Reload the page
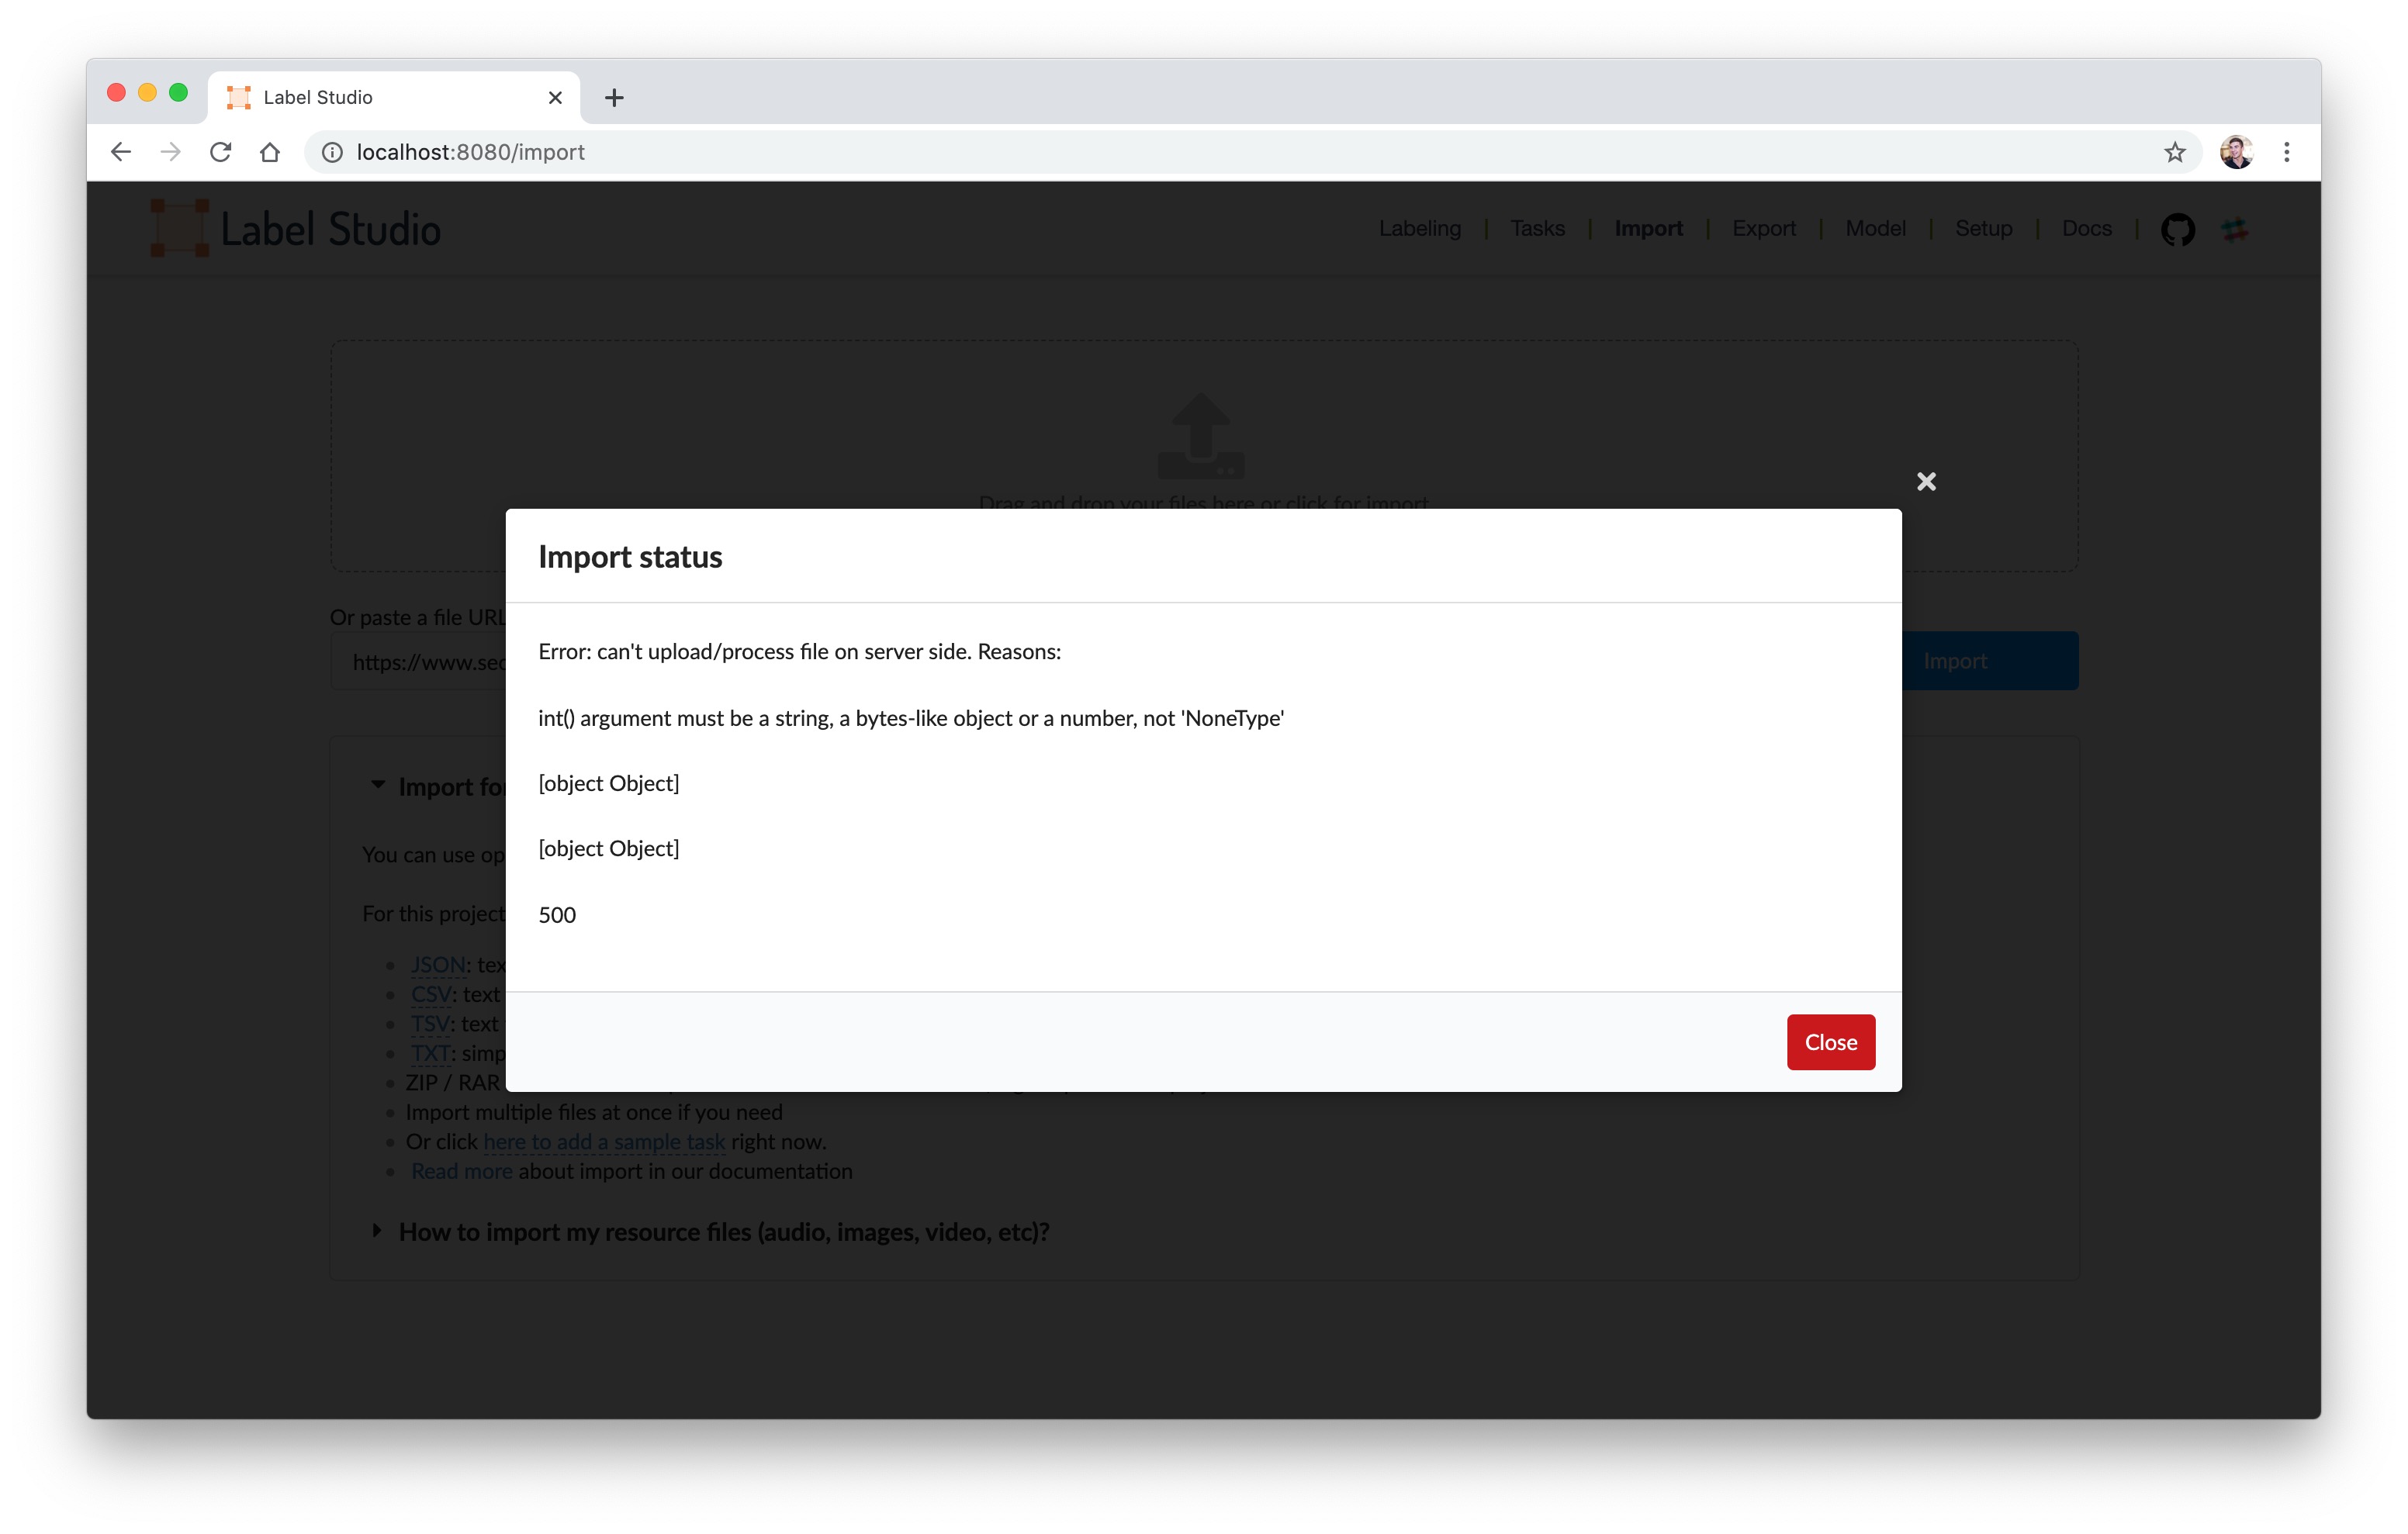This screenshot has width=2408, height=1534. click(x=220, y=152)
